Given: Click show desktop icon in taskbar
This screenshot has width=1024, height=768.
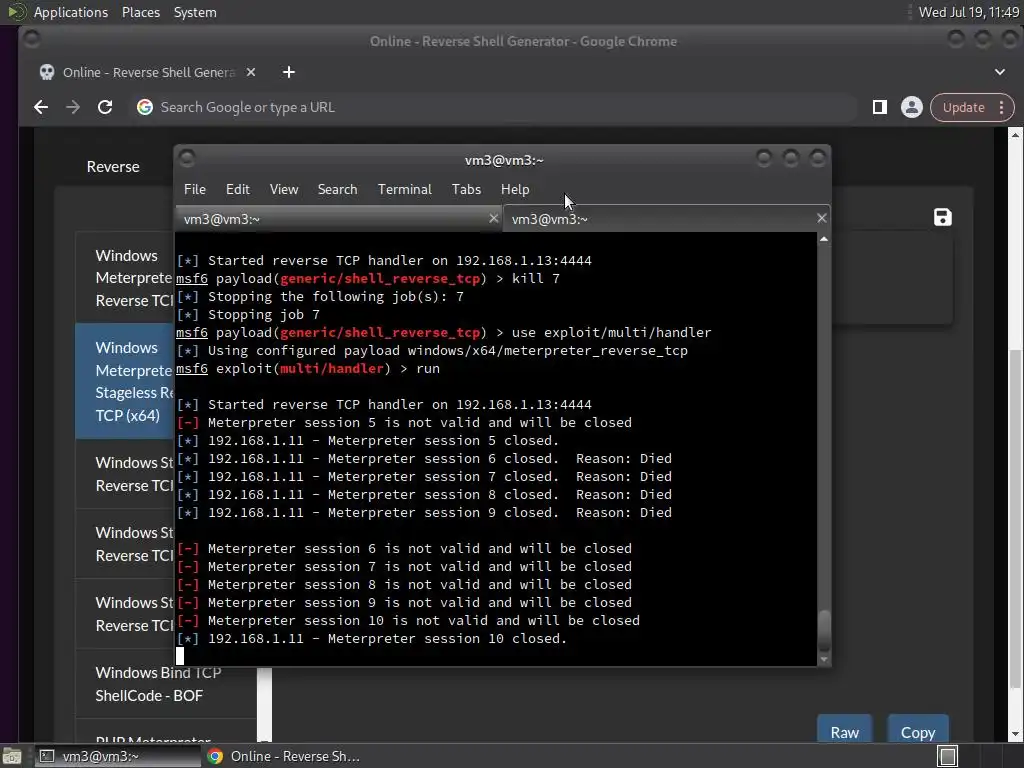Looking at the screenshot, I should pos(12,756).
